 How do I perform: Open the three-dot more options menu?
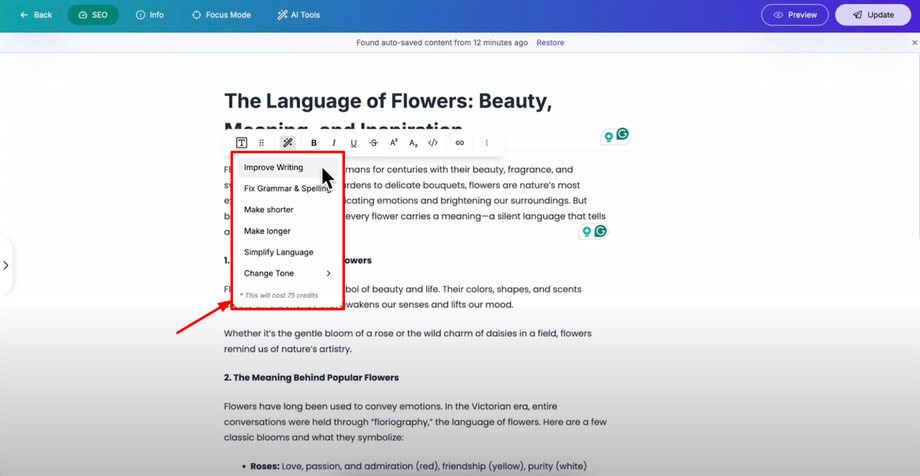tap(487, 143)
